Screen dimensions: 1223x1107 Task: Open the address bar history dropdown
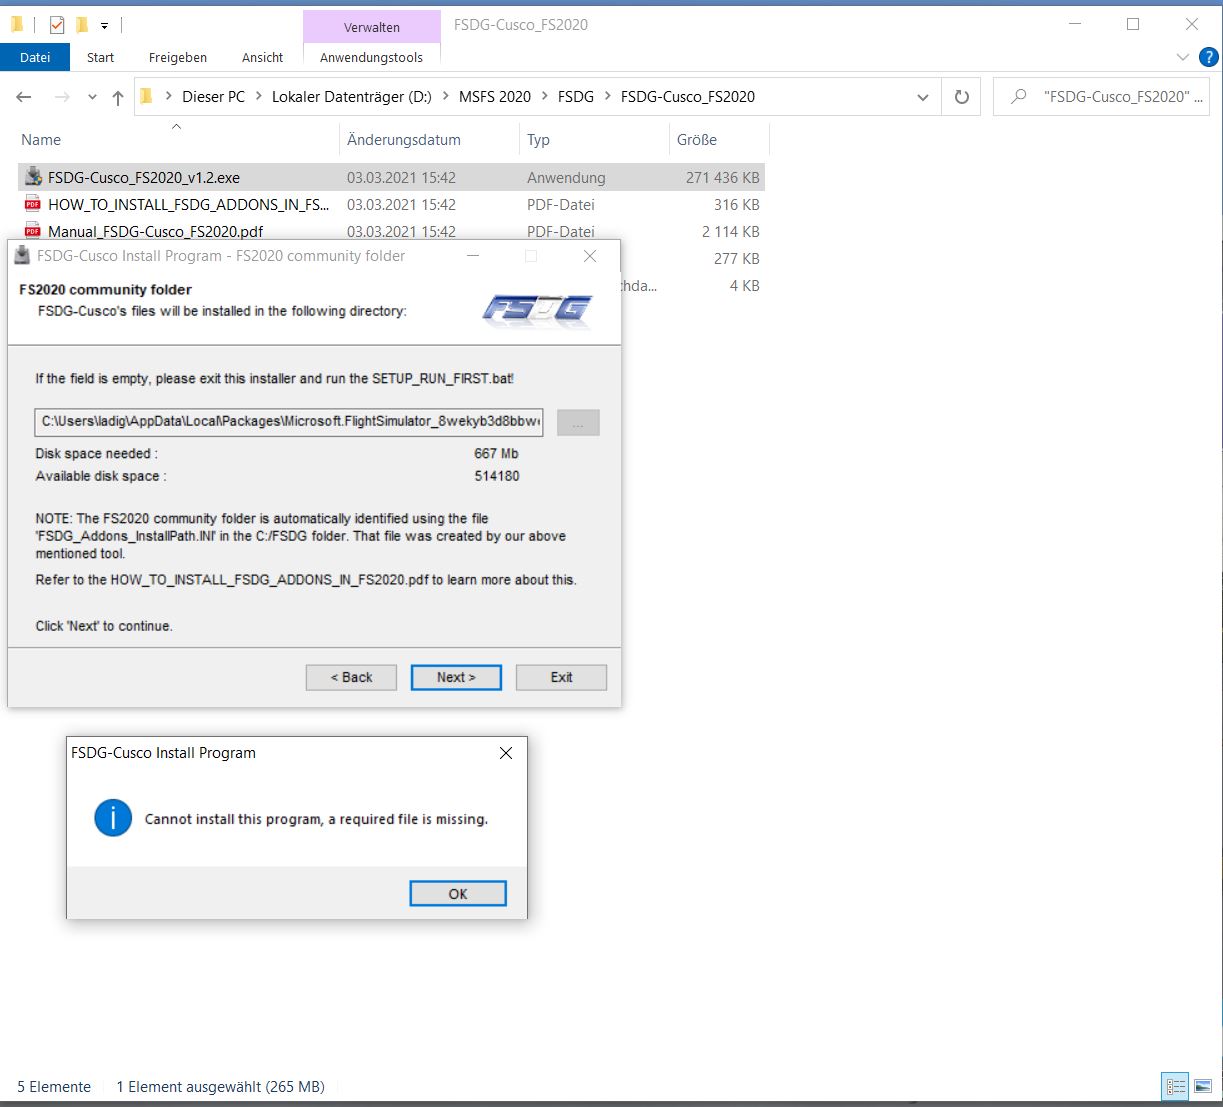coord(922,97)
